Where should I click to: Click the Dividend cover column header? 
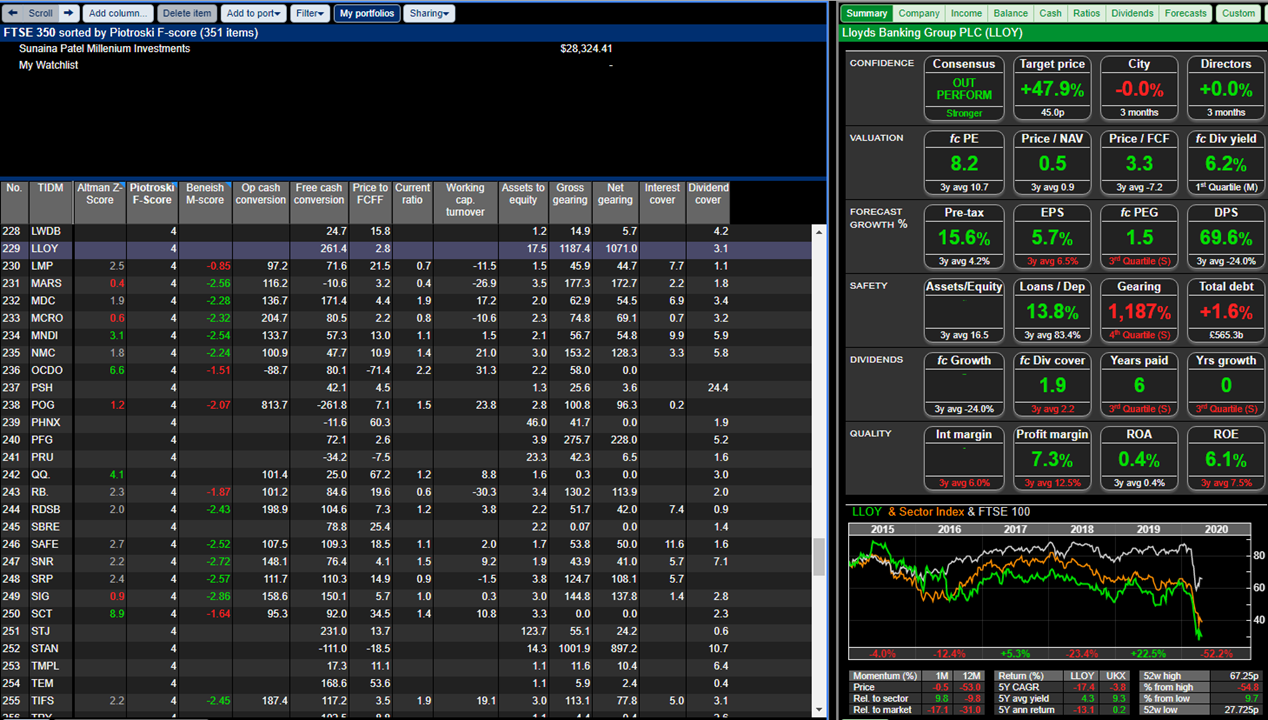tap(708, 201)
